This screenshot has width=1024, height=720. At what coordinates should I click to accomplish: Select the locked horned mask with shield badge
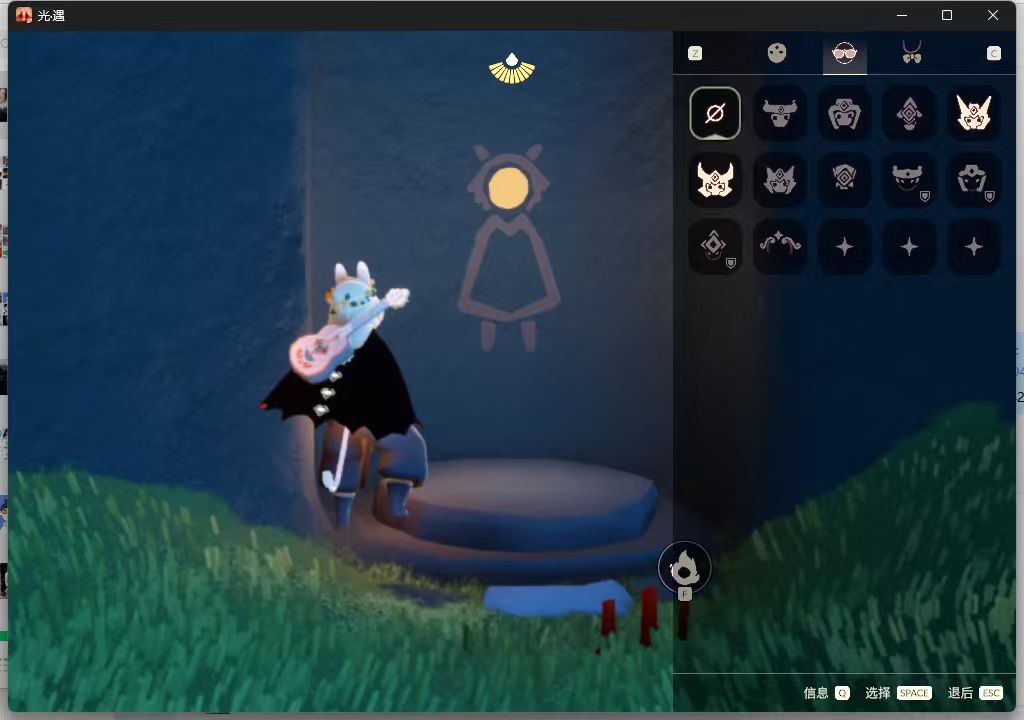[908, 180]
